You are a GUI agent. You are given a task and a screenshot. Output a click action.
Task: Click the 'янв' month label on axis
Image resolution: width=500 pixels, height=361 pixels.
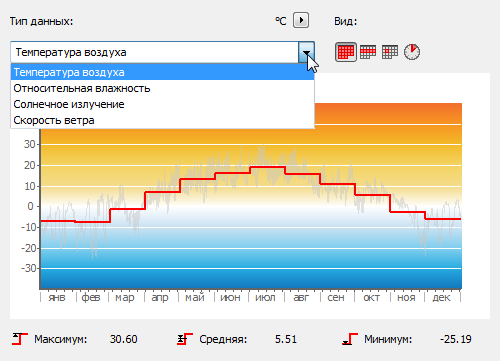pos(57,297)
